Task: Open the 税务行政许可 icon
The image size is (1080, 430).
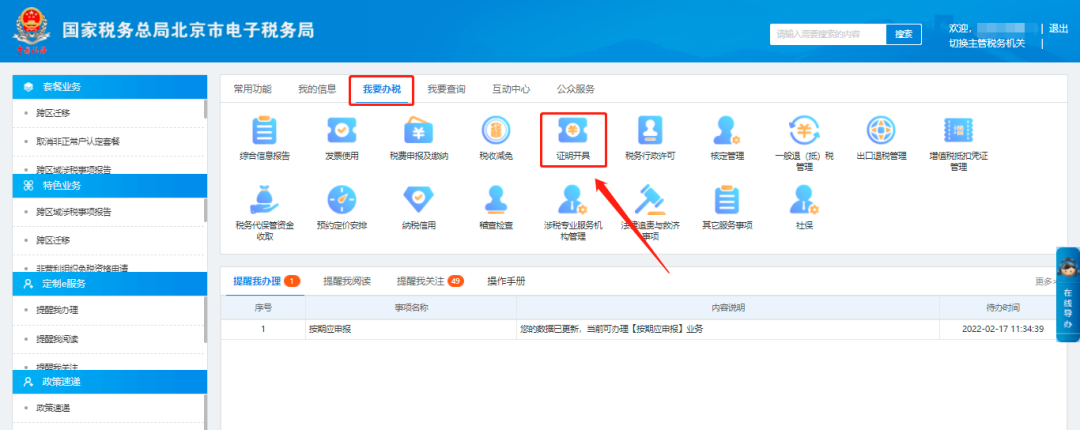Action: (650, 130)
